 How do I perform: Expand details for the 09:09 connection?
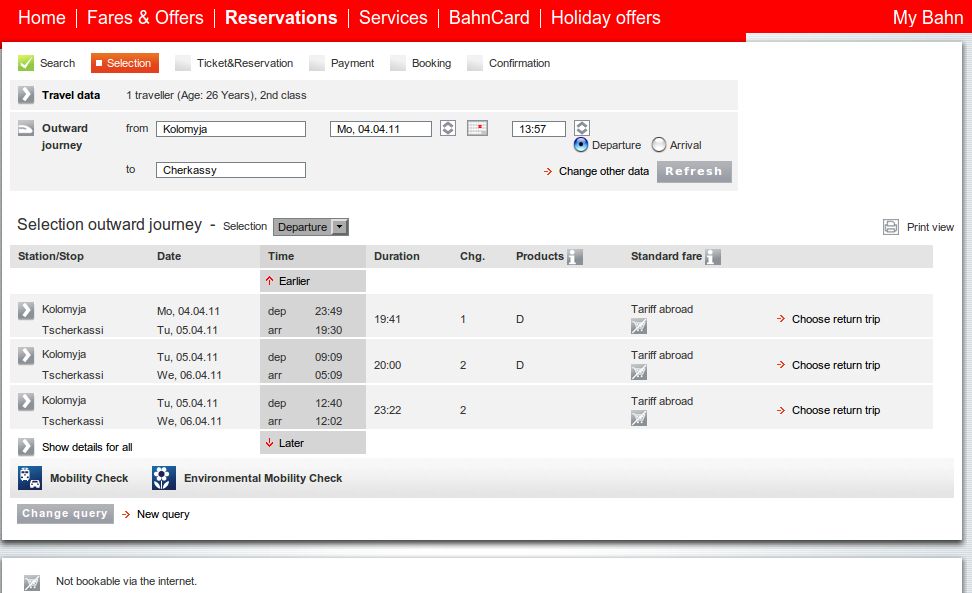[25, 356]
